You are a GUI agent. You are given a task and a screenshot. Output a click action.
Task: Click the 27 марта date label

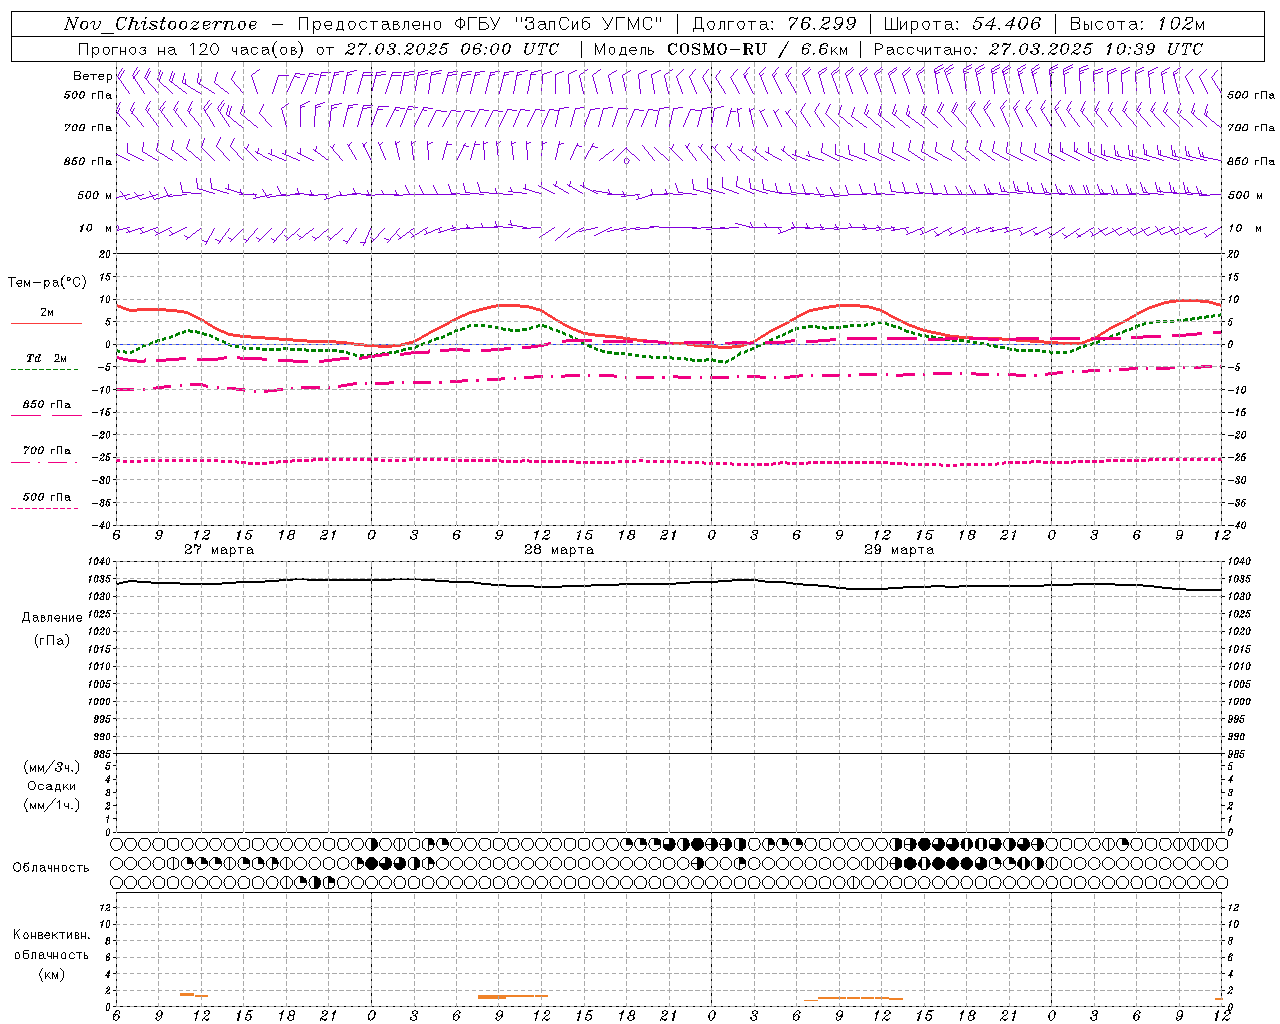point(219,550)
